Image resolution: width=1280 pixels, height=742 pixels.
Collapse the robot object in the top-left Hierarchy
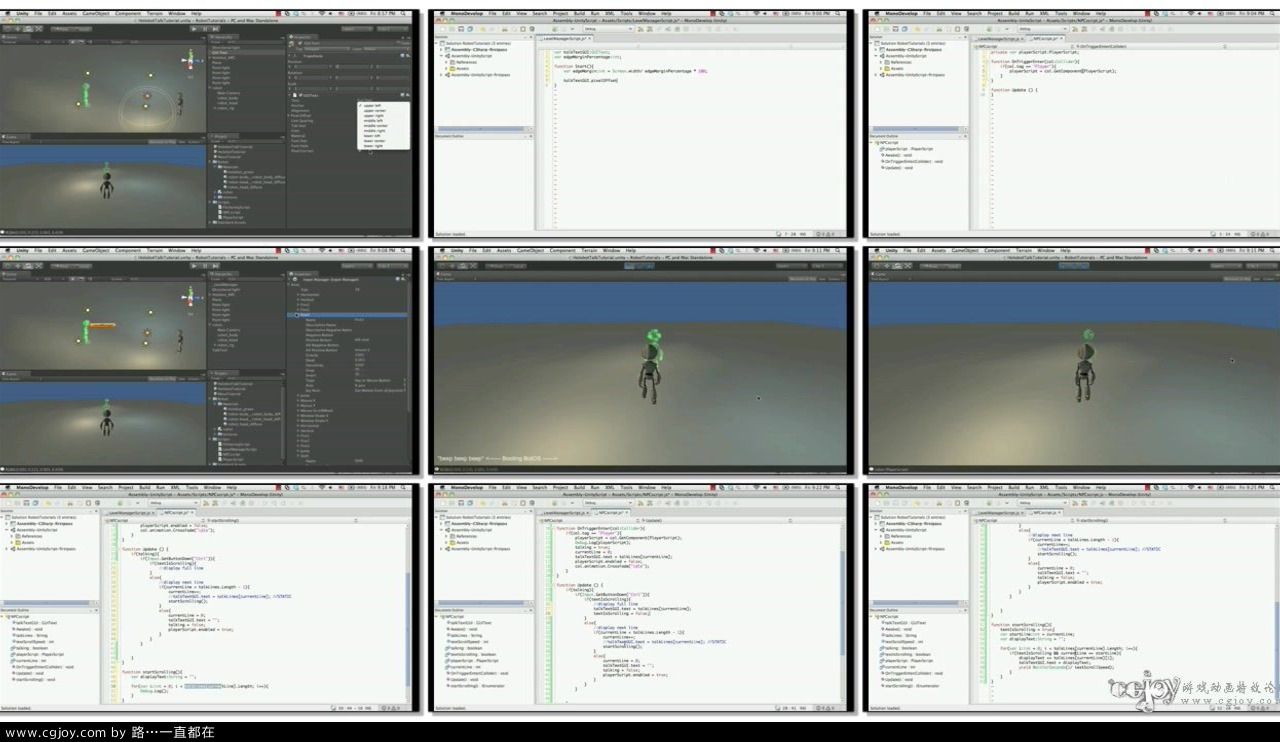point(211,88)
